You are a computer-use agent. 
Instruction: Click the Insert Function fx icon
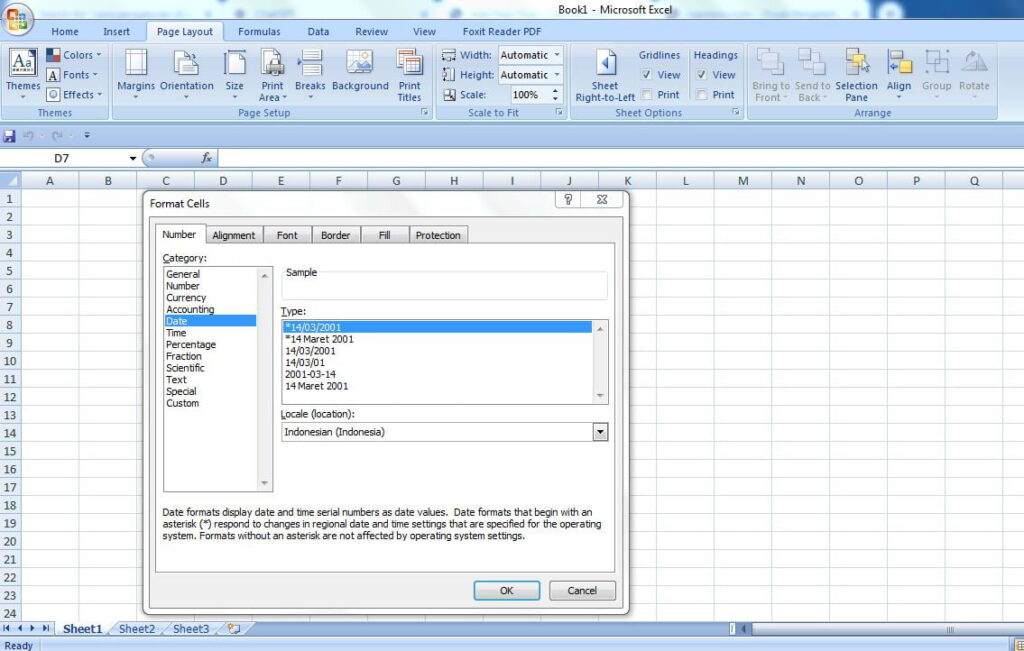click(206, 158)
